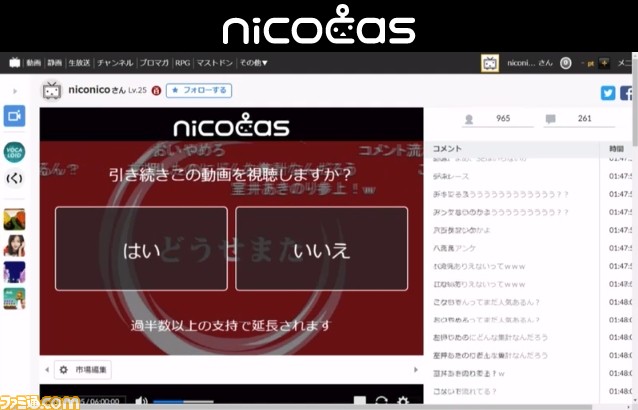
Task: Click the broadcaster TV avatar icon
Action: coord(52,90)
